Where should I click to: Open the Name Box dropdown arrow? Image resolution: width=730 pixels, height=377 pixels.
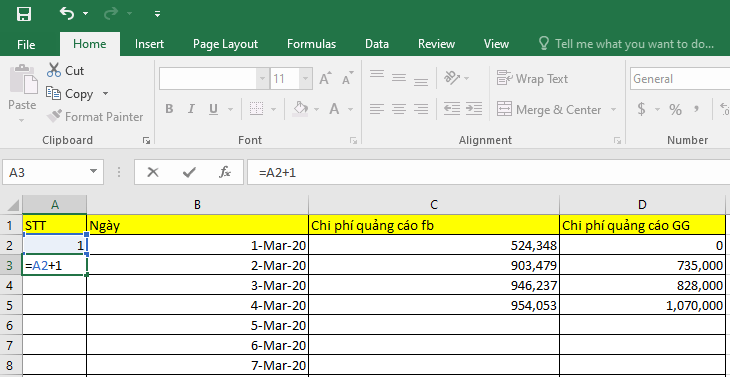point(94,172)
